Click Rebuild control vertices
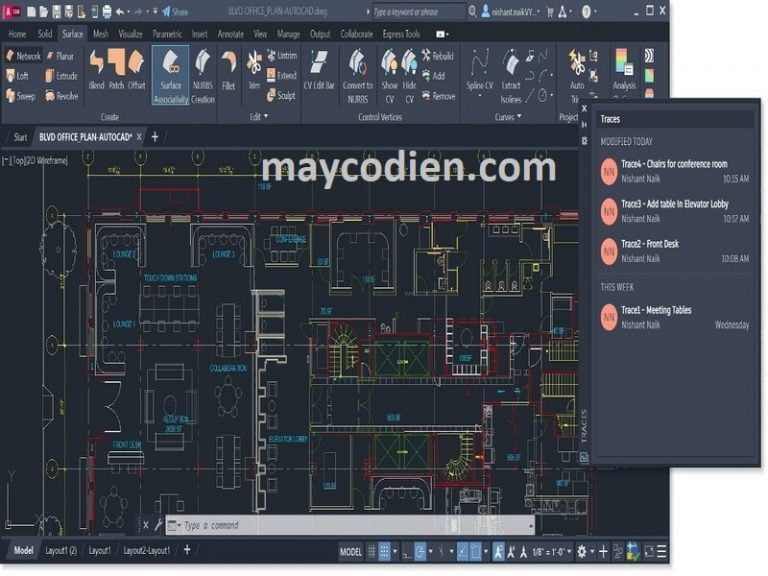768x576 pixels. 438,56
